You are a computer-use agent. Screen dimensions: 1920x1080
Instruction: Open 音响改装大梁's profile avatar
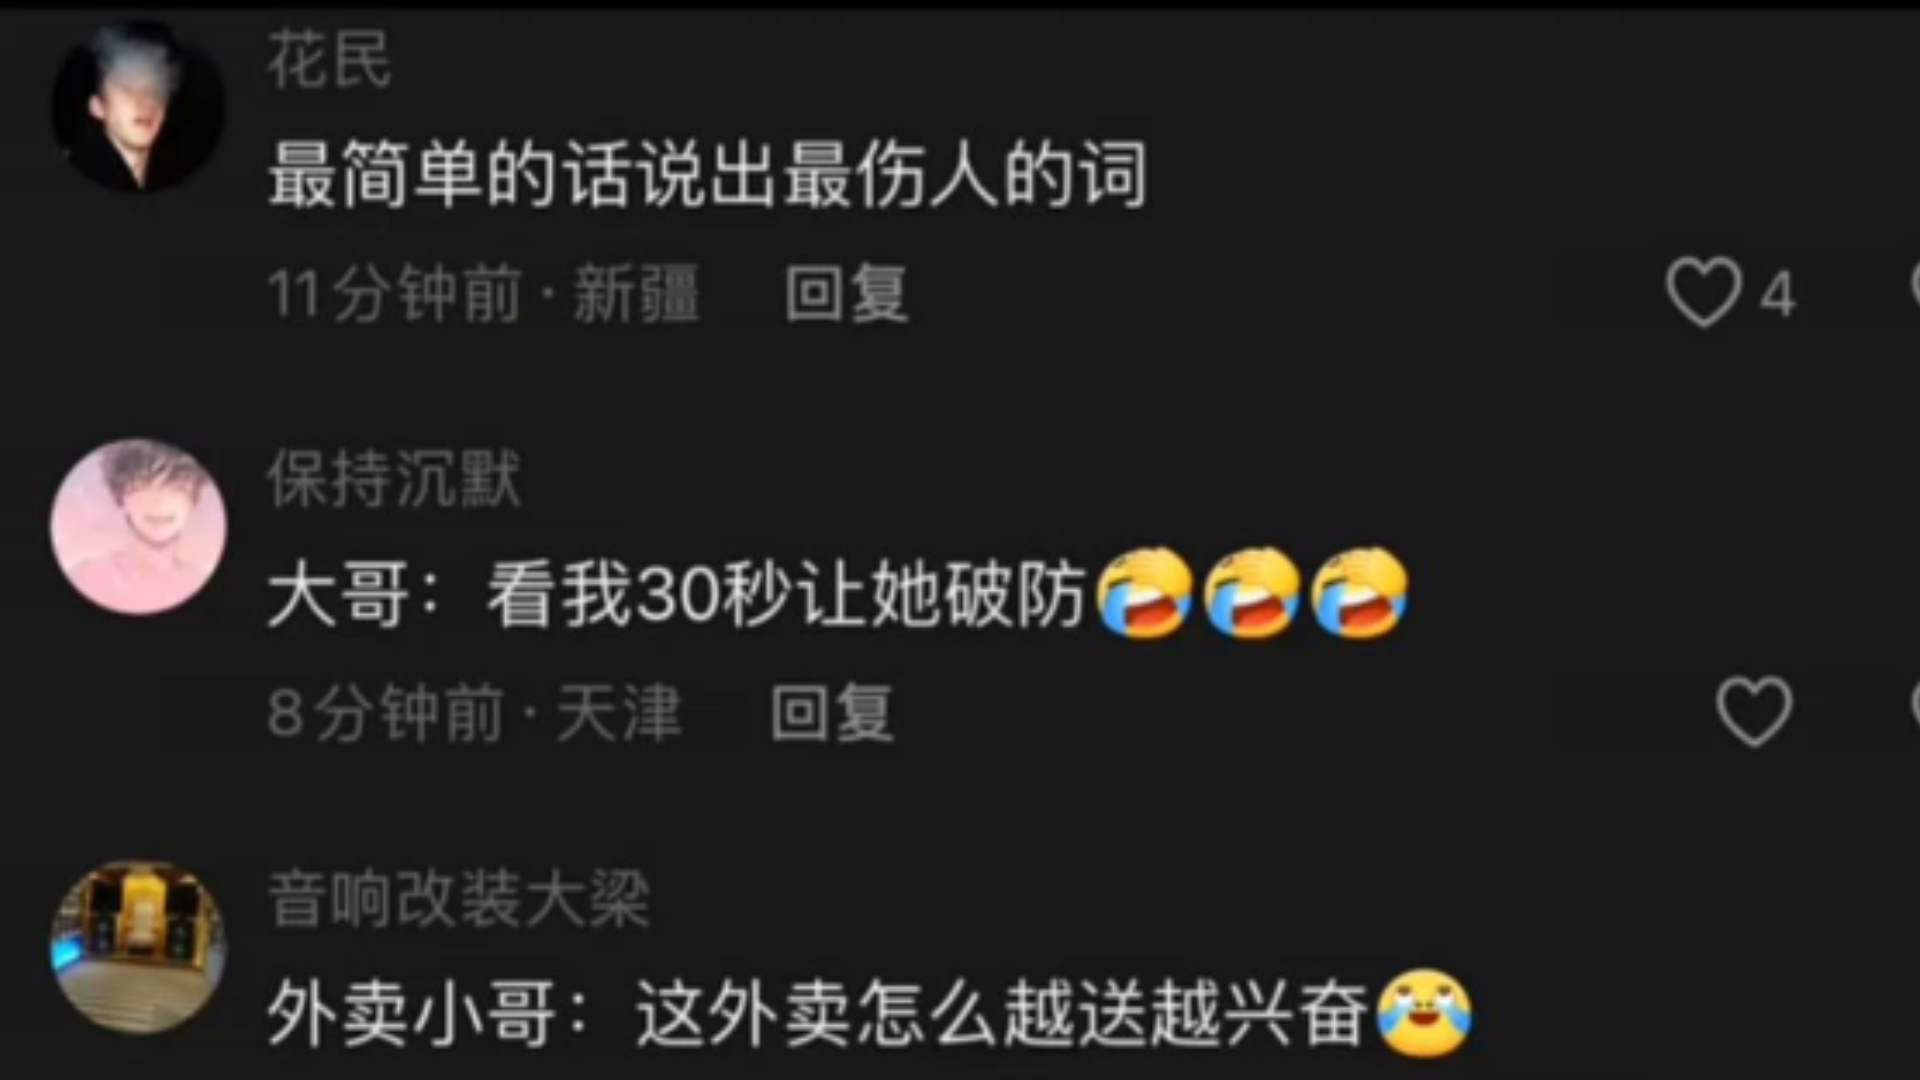tap(138, 946)
